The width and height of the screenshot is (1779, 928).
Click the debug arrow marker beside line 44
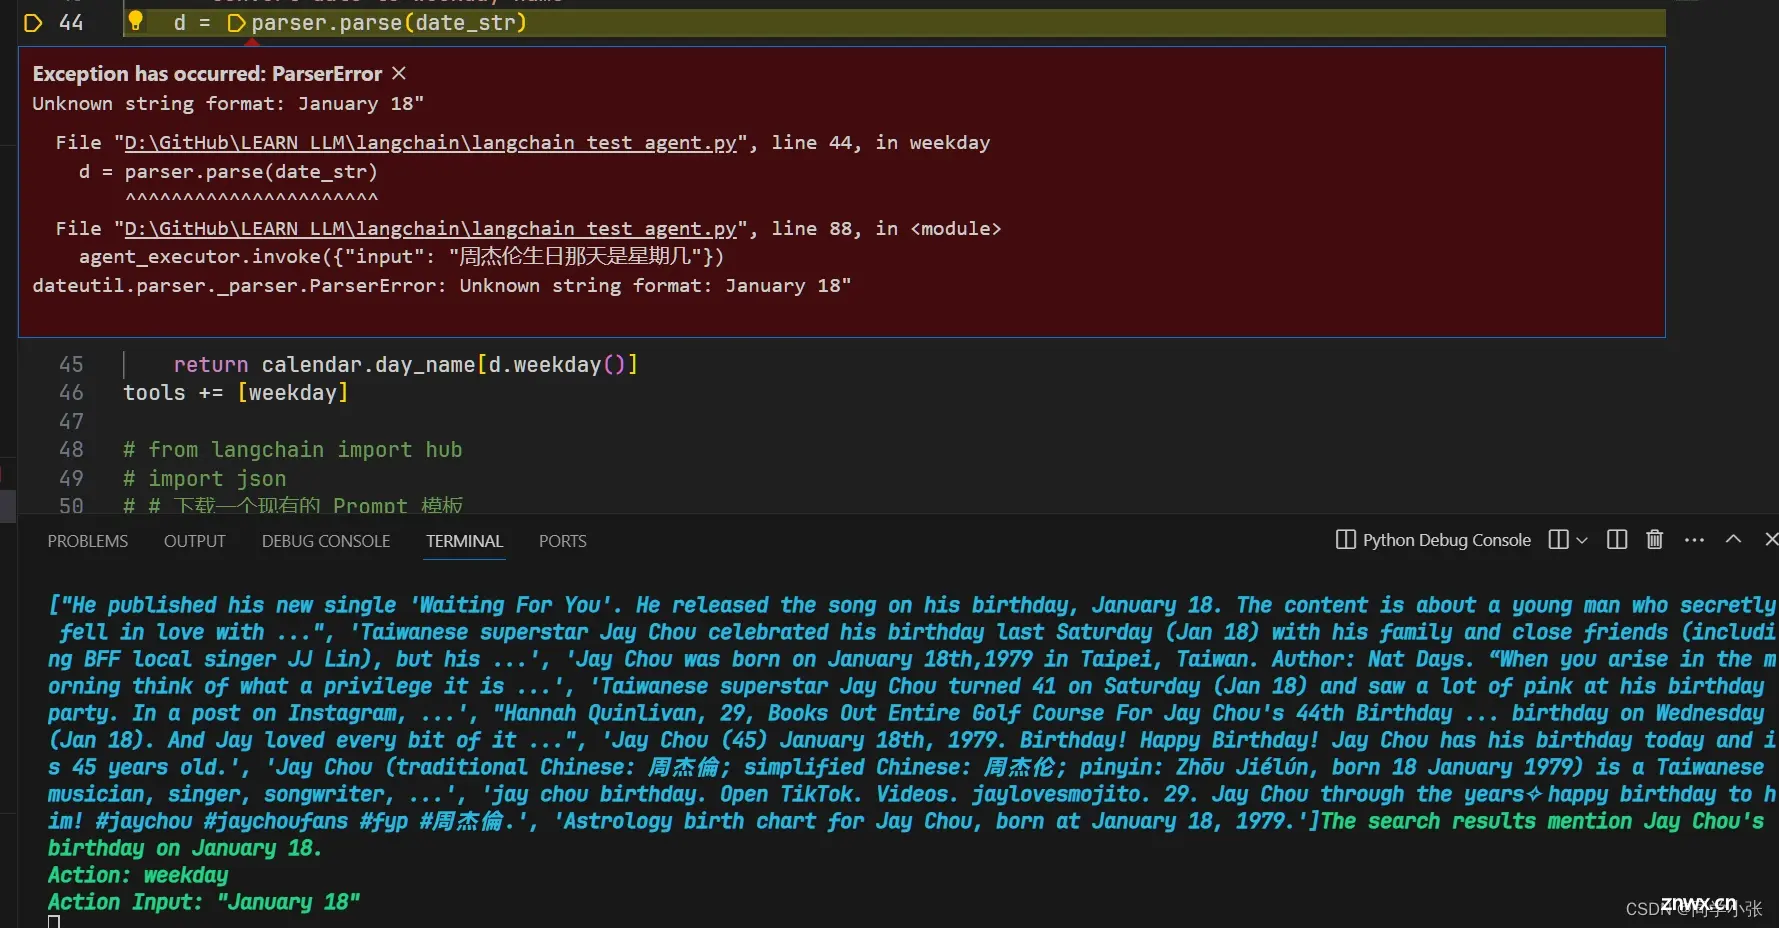click(33, 22)
